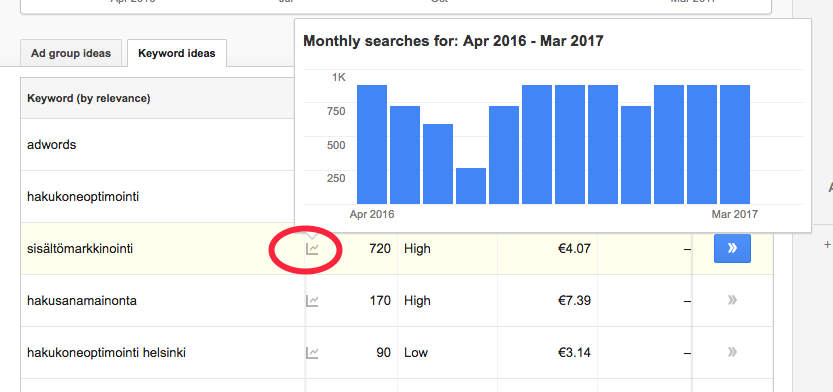The height and width of the screenshot is (392, 833).
Task: Click the sisältömarkkinointi keyword text
Action: click(80, 249)
